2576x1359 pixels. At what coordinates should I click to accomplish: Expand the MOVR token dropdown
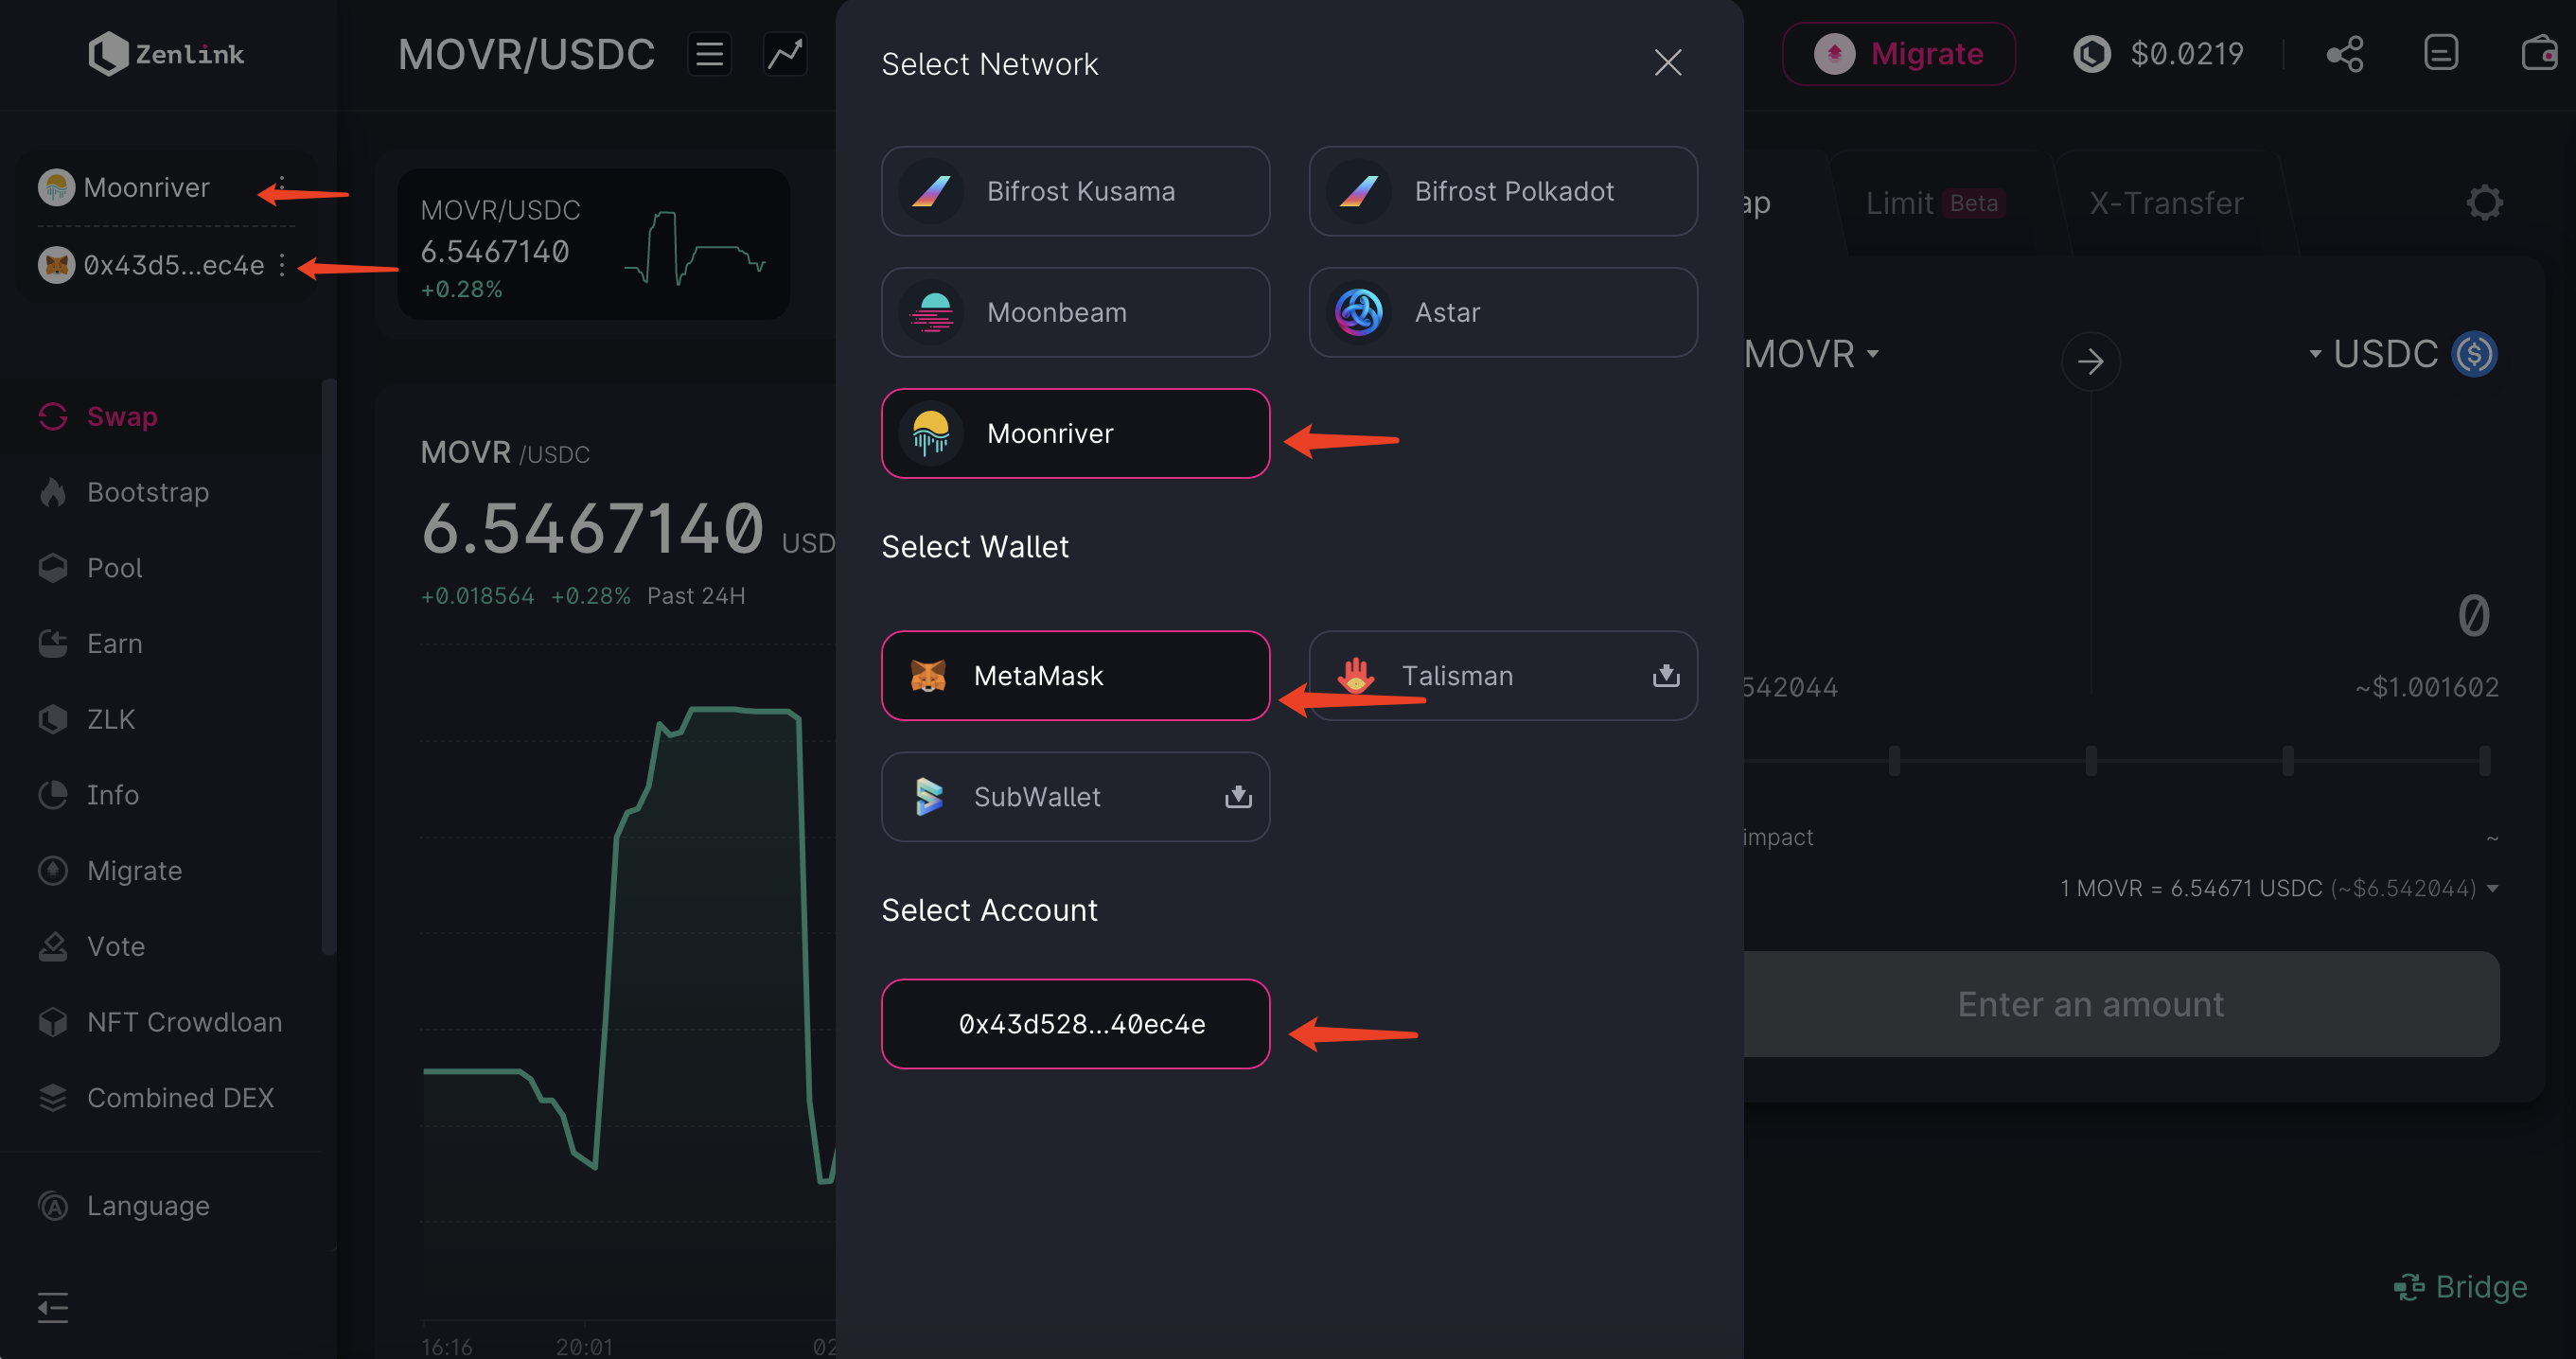tap(1812, 354)
